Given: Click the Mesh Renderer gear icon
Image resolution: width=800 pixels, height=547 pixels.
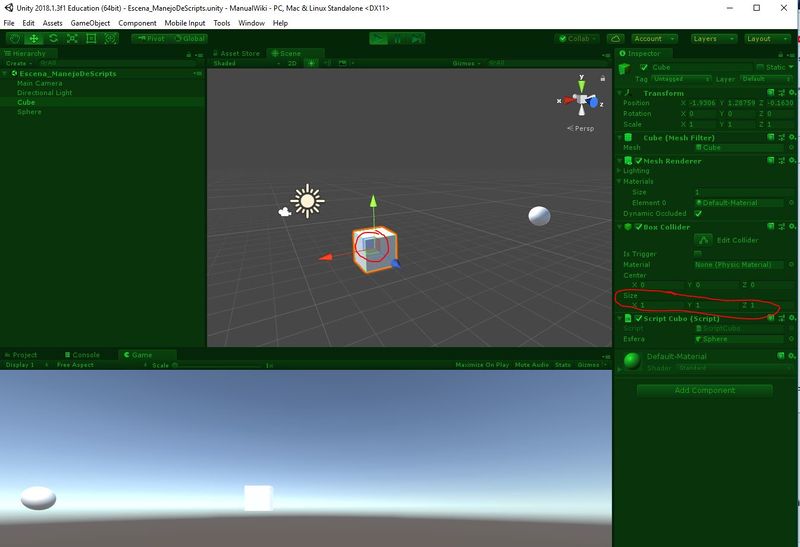Looking at the screenshot, I should 792,160.
